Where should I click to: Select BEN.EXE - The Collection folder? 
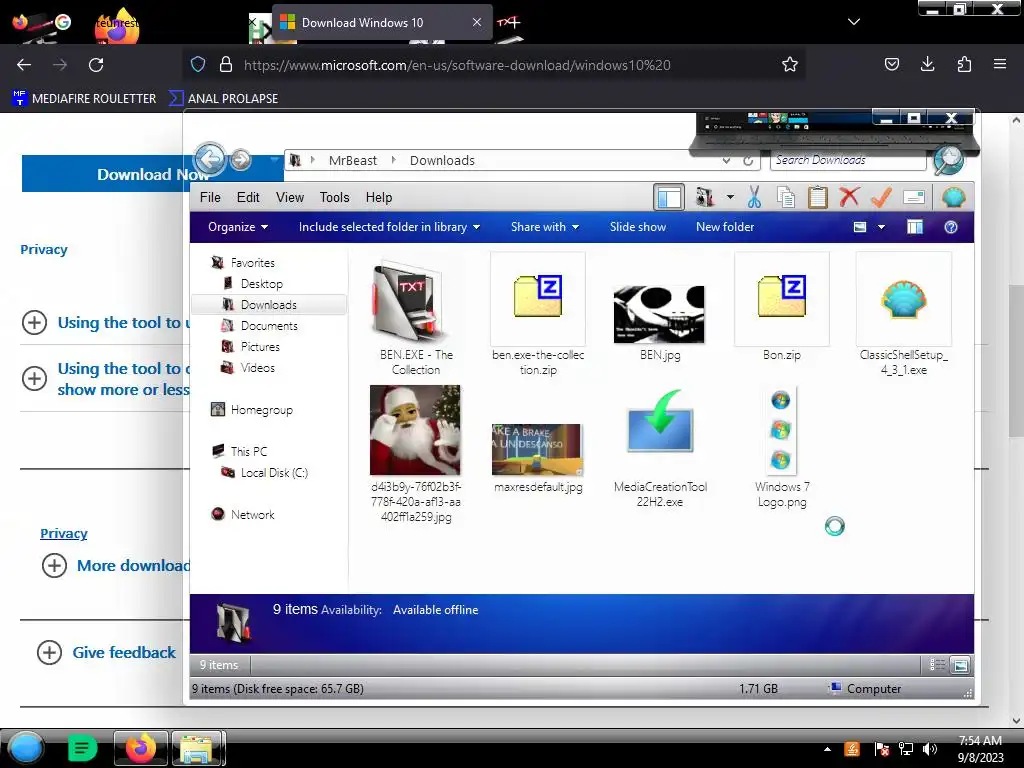pyautogui.click(x=415, y=315)
